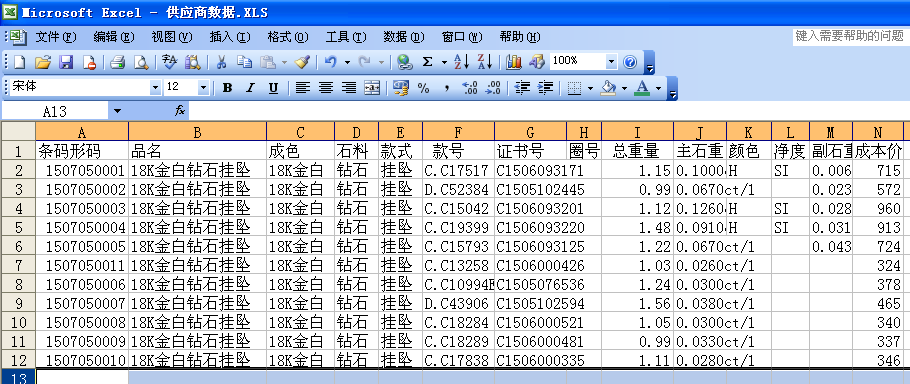Select the cell containing C.C17517
910x384 pixels.
pyautogui.click(x=458, y=171)
